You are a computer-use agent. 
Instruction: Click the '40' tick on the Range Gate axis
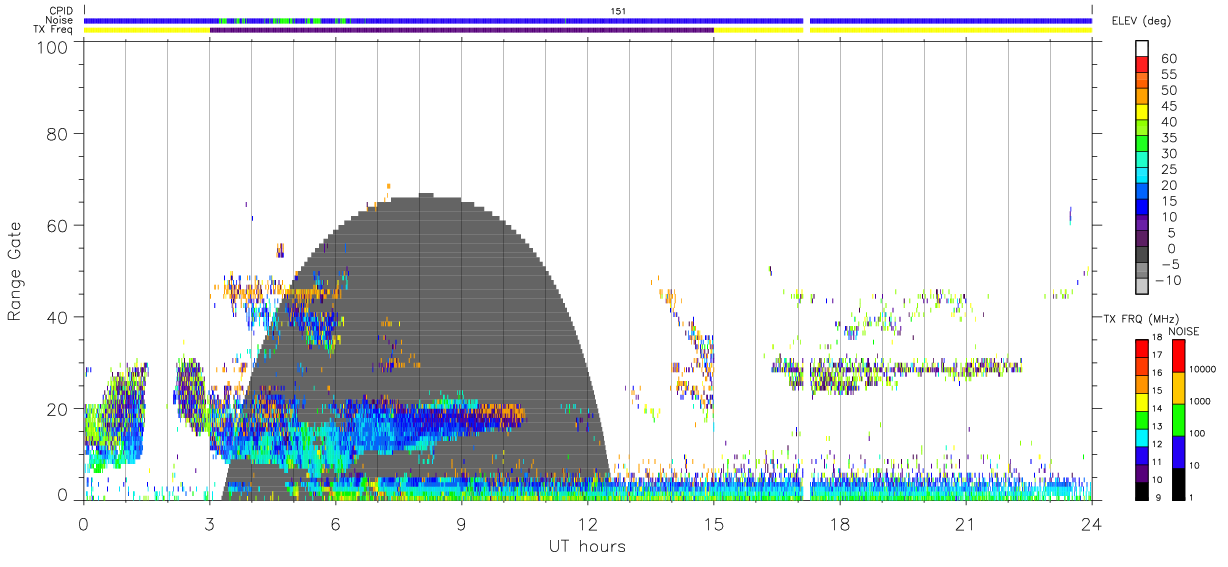coord(57,317)
